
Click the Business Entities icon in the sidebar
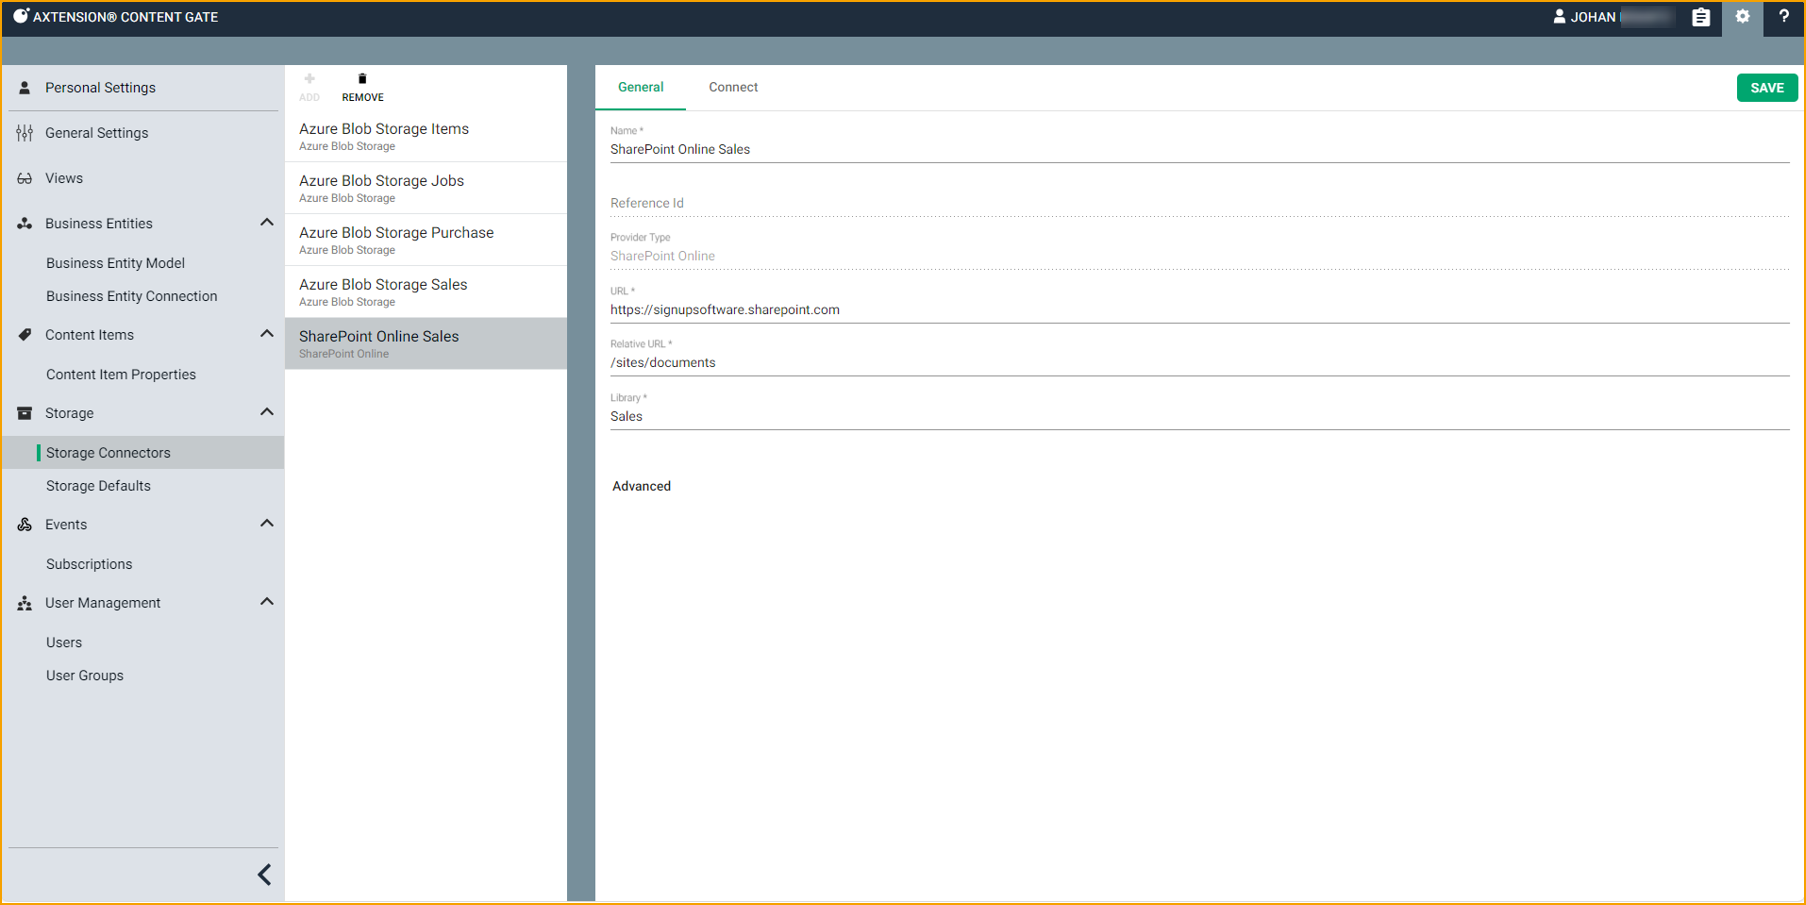click(25, 224)
